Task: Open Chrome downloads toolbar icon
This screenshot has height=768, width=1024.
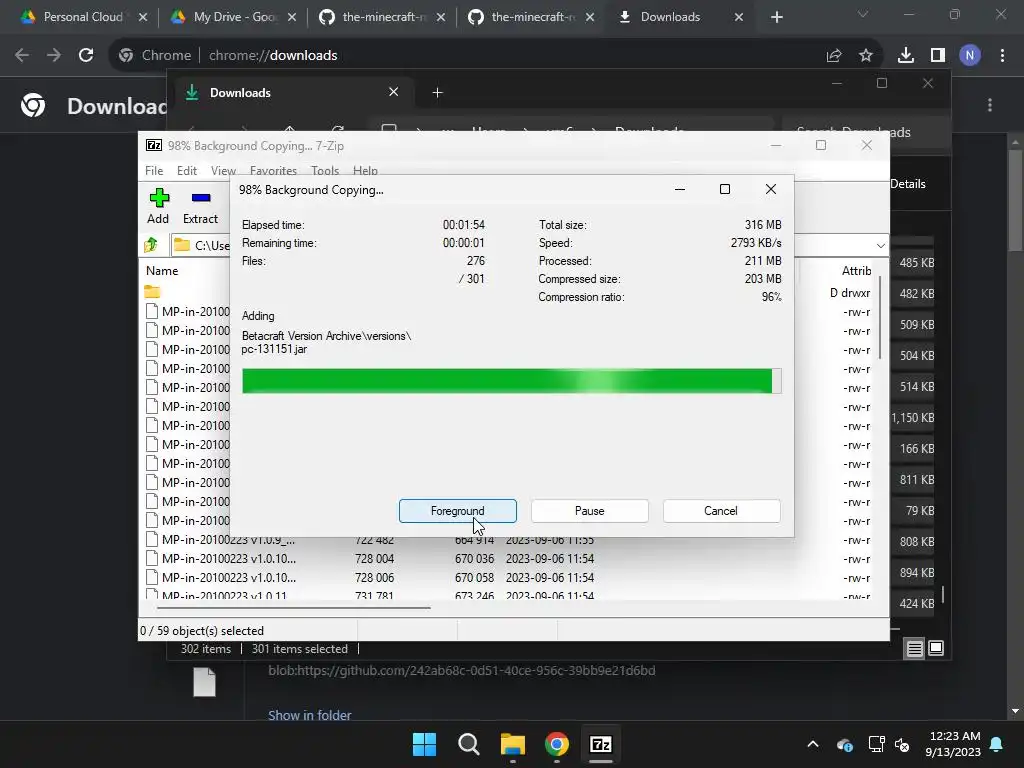Action: coord(906,56)
